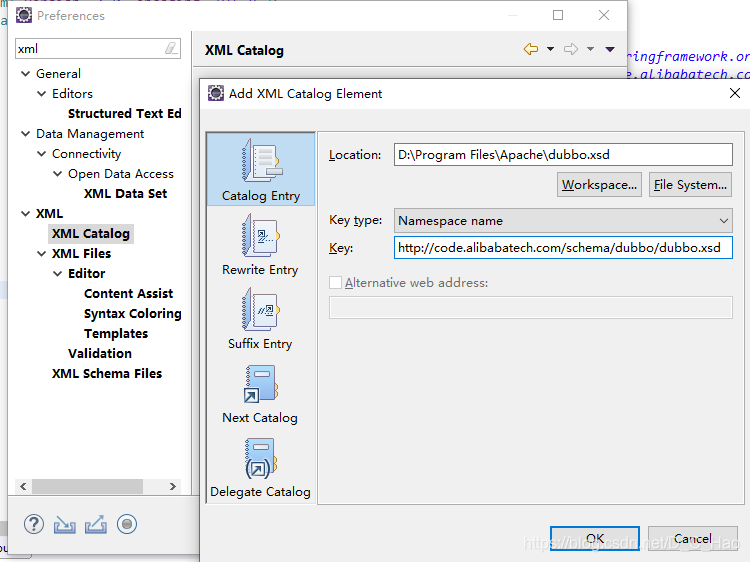Click the File System... button

[x=690, y=185]
